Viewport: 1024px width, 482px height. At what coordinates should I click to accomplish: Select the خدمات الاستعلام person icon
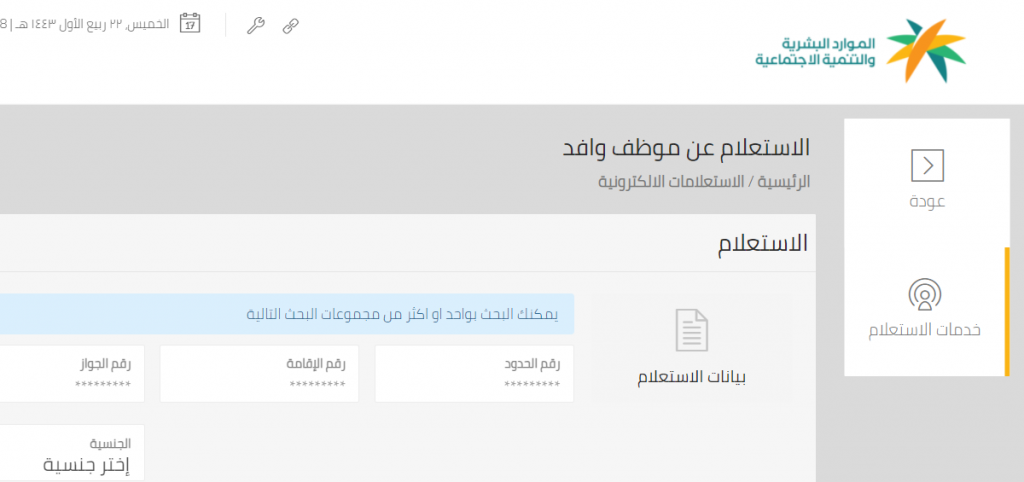925,296
